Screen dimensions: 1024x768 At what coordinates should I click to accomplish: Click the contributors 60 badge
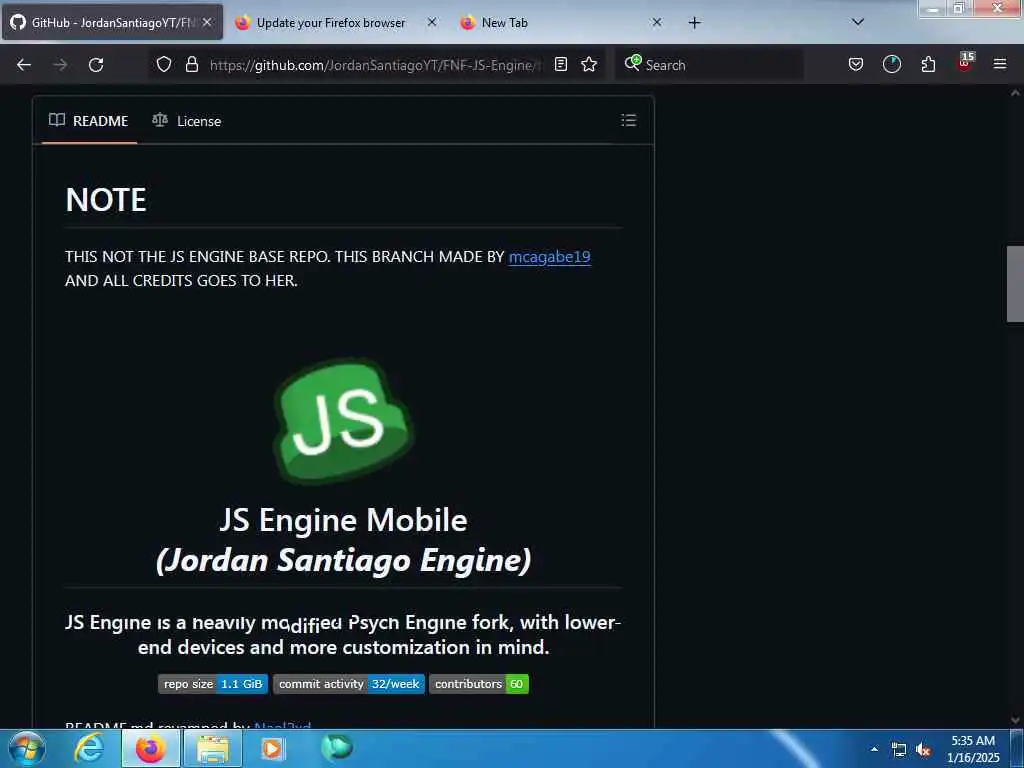tap(479, 684)
